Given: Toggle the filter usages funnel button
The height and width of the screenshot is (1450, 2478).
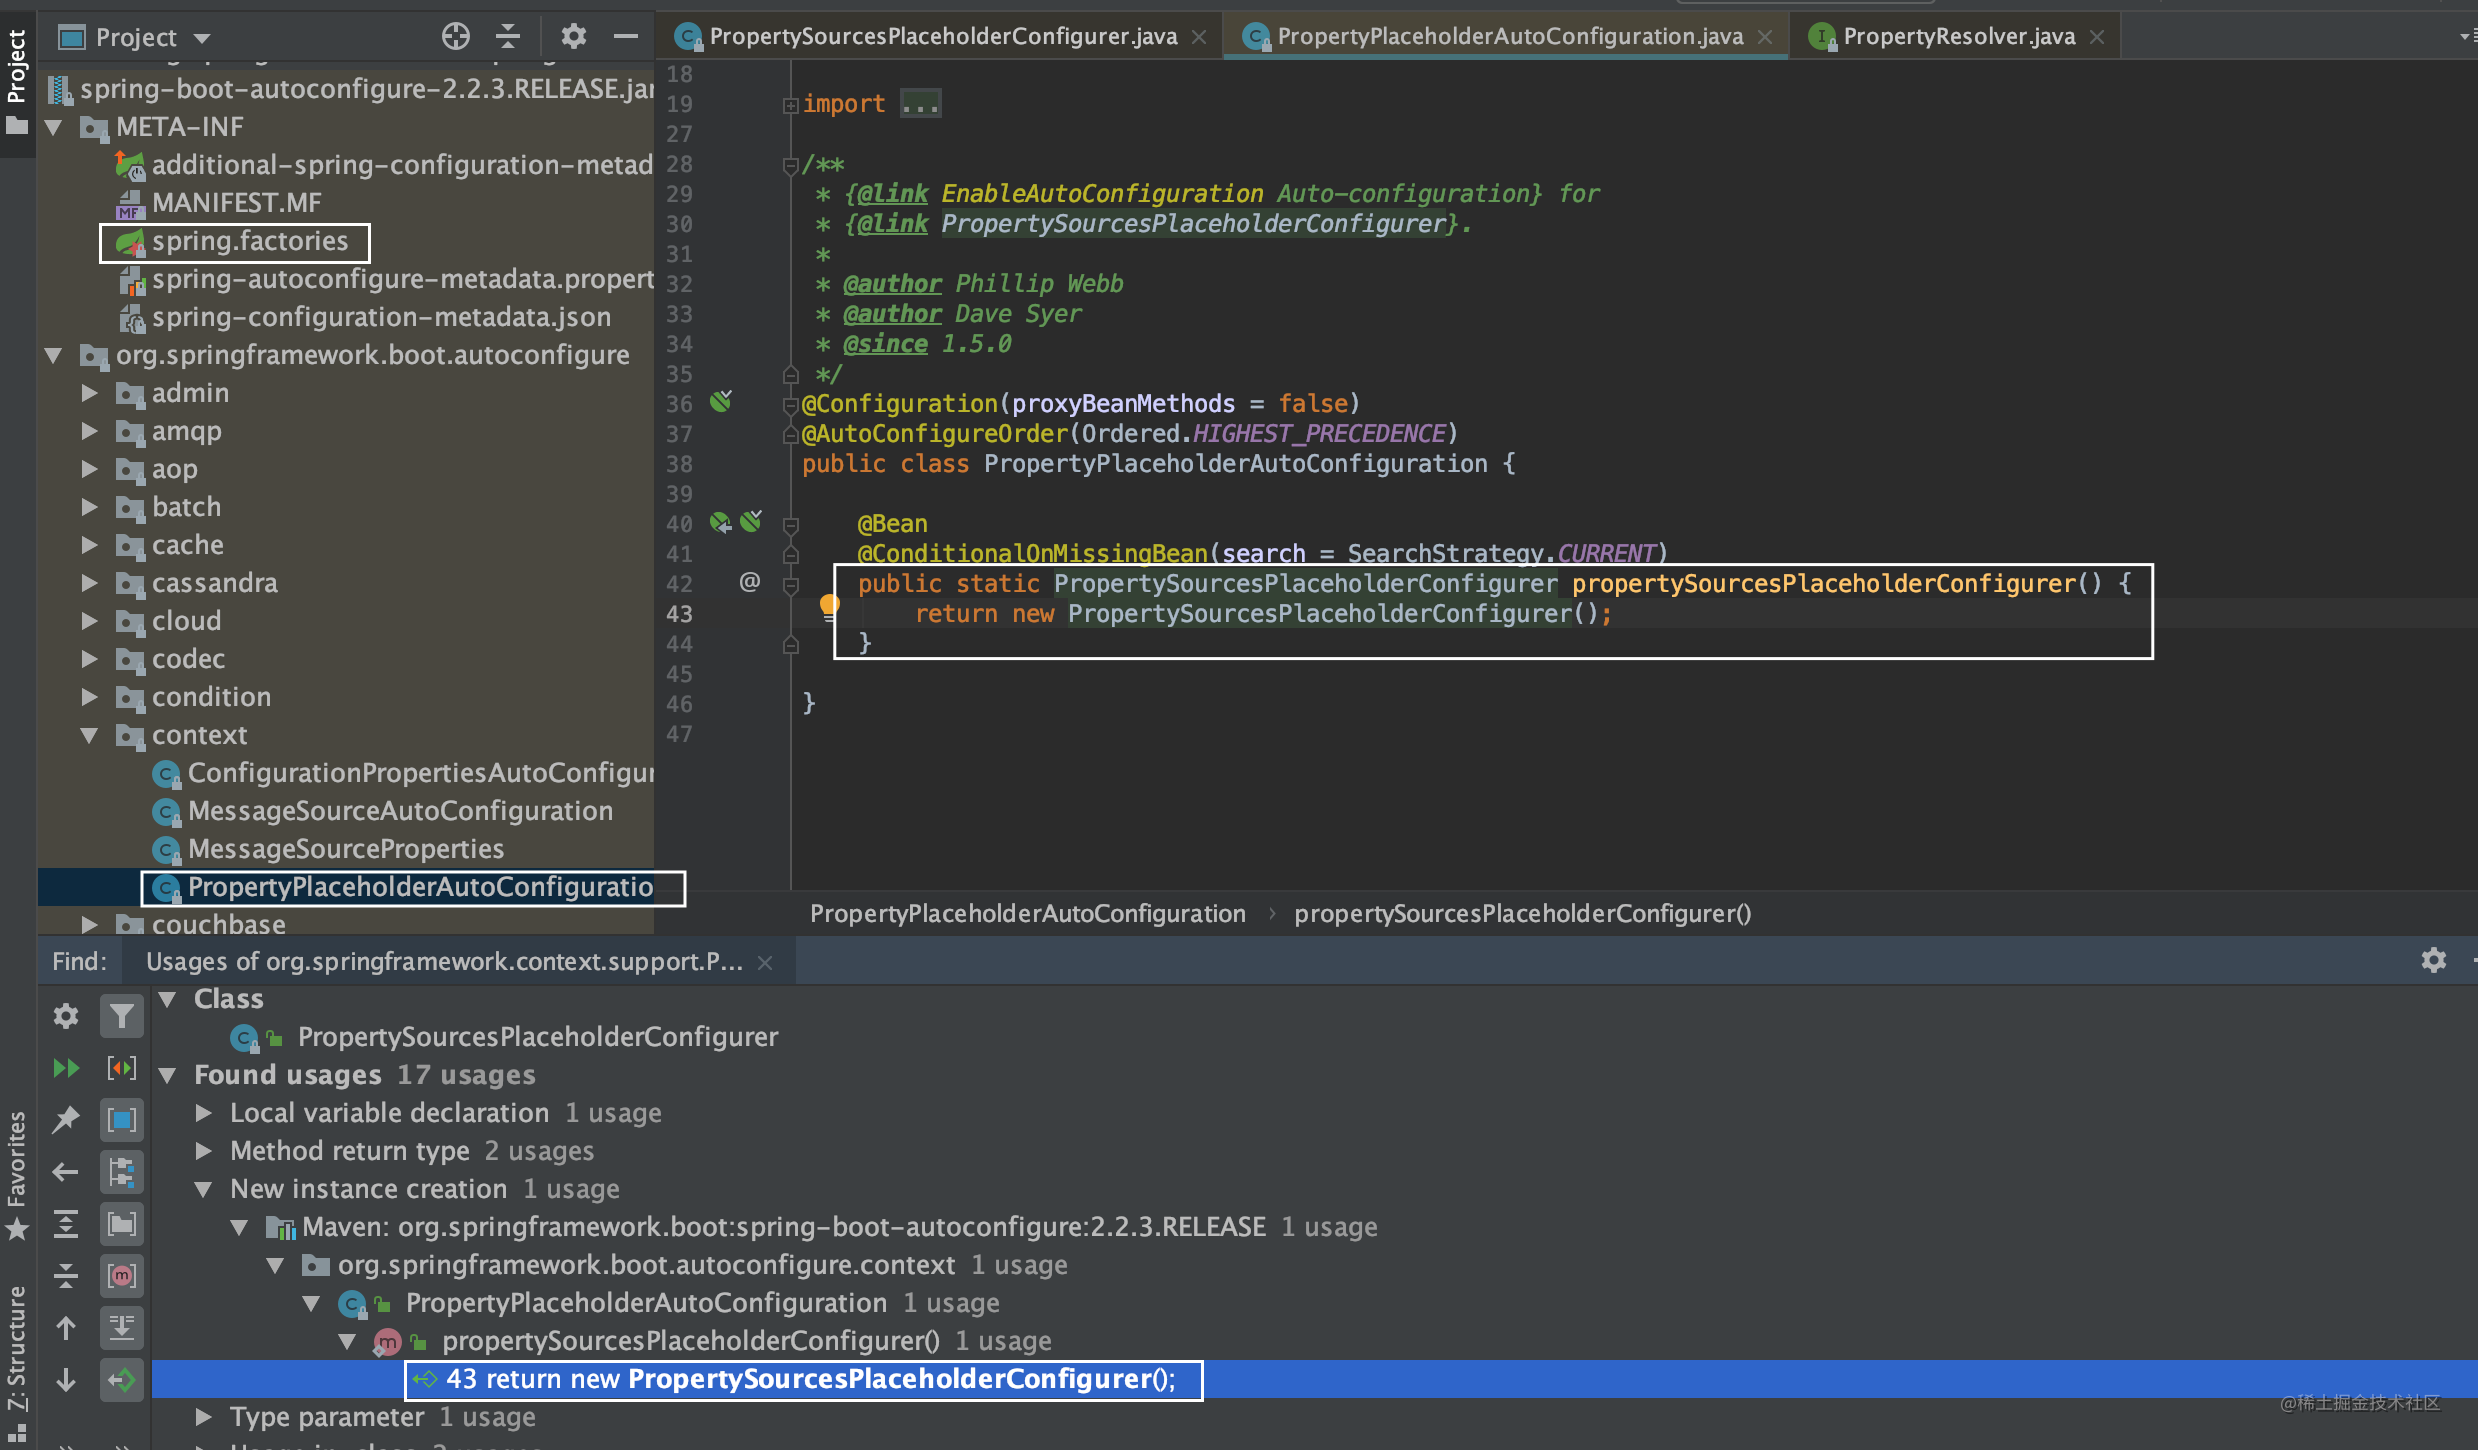Looking at the screenshot, I should tap(121, 1017).
